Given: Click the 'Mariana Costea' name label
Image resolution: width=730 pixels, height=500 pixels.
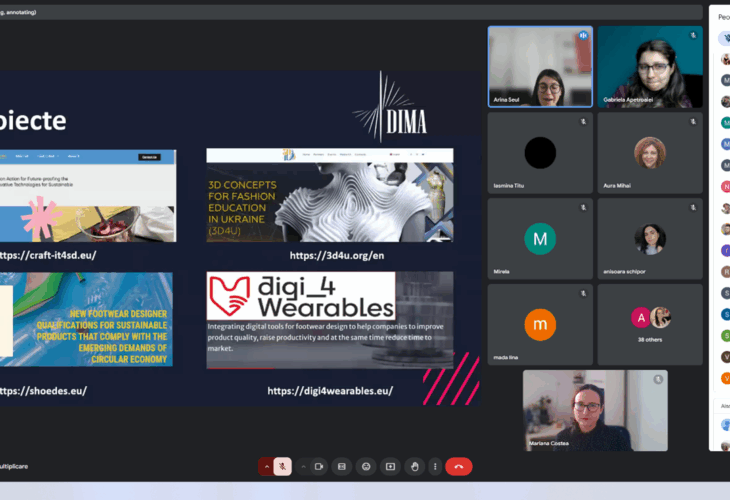Looking at the screenshot, I should point(548,443).
